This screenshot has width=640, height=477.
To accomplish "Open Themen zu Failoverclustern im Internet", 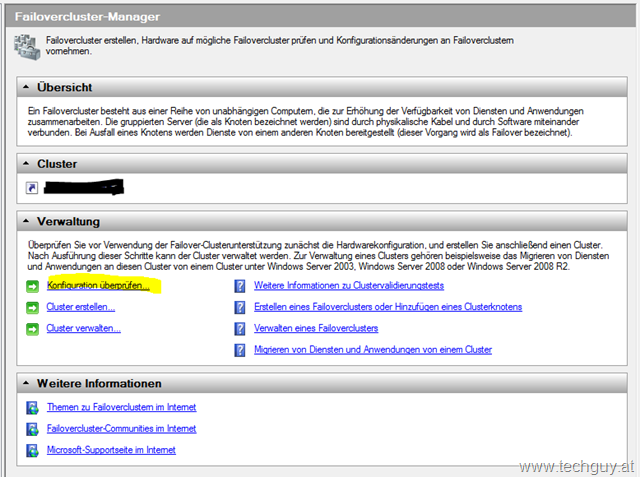I will click(122, 407).
